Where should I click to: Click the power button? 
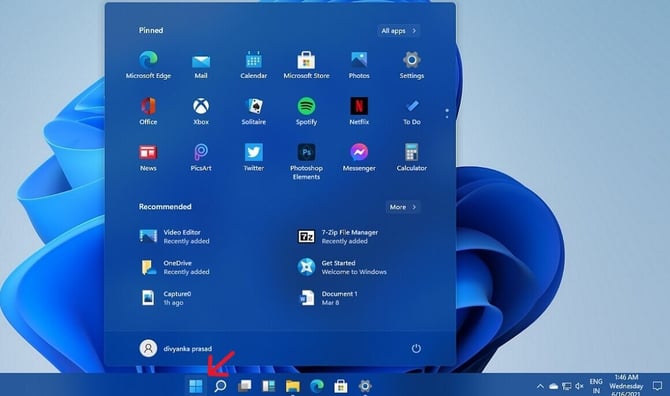click(x=416, y=349)
